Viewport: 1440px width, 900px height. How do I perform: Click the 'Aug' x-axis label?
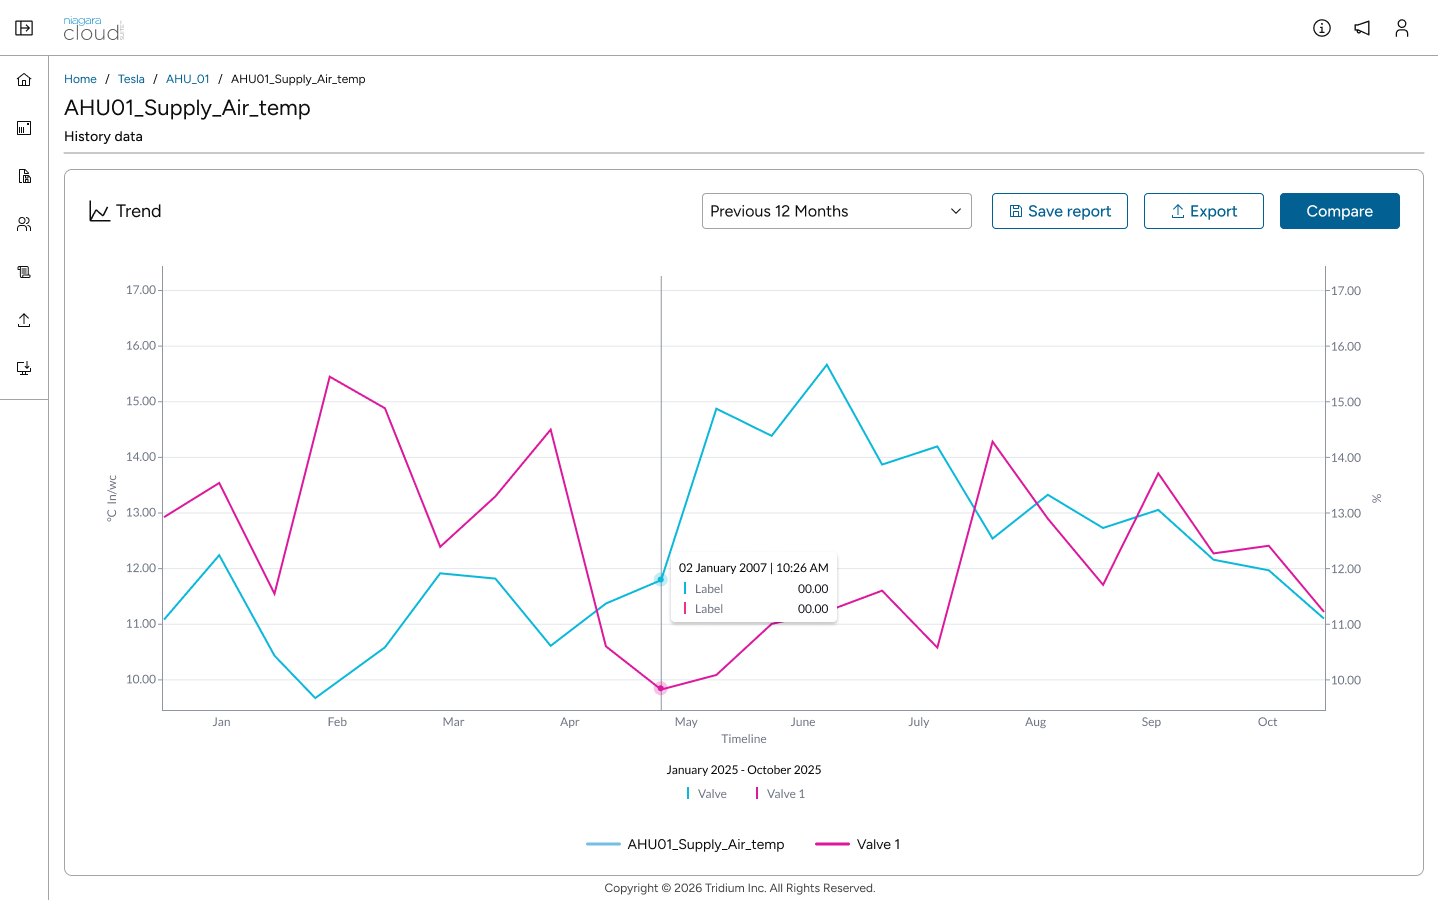(1035, 722)
